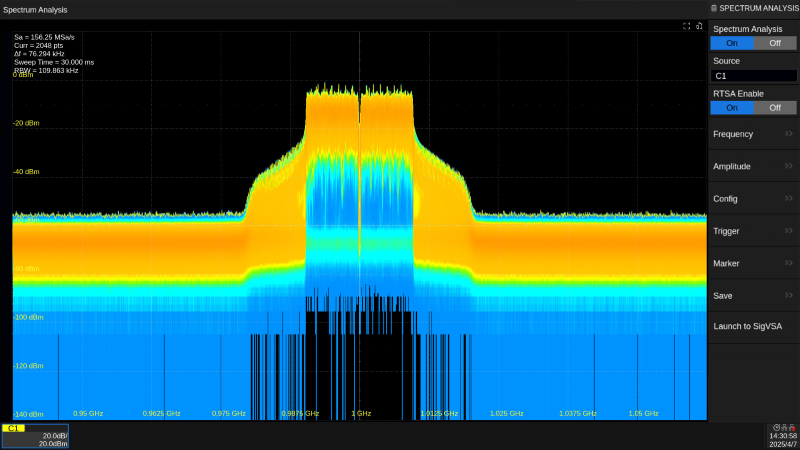Screen dimensions: 800x450
Task: Expand the Amplitude submenu
Action: (x=754, y=166)
